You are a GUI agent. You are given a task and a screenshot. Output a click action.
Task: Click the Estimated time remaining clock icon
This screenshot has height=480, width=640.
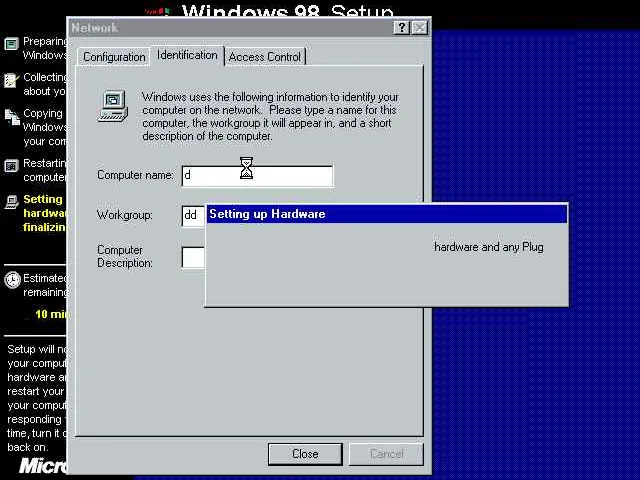12,280
